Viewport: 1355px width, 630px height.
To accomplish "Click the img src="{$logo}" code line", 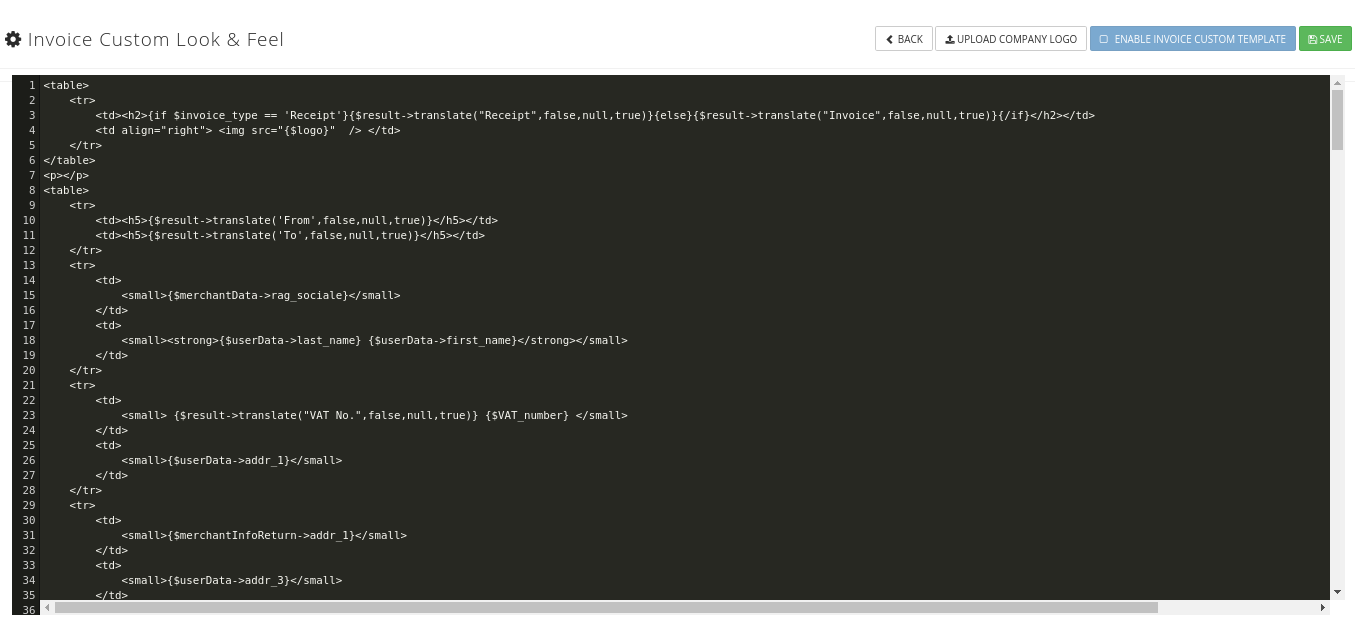I will pyautogui.click(x=248, y=130).
